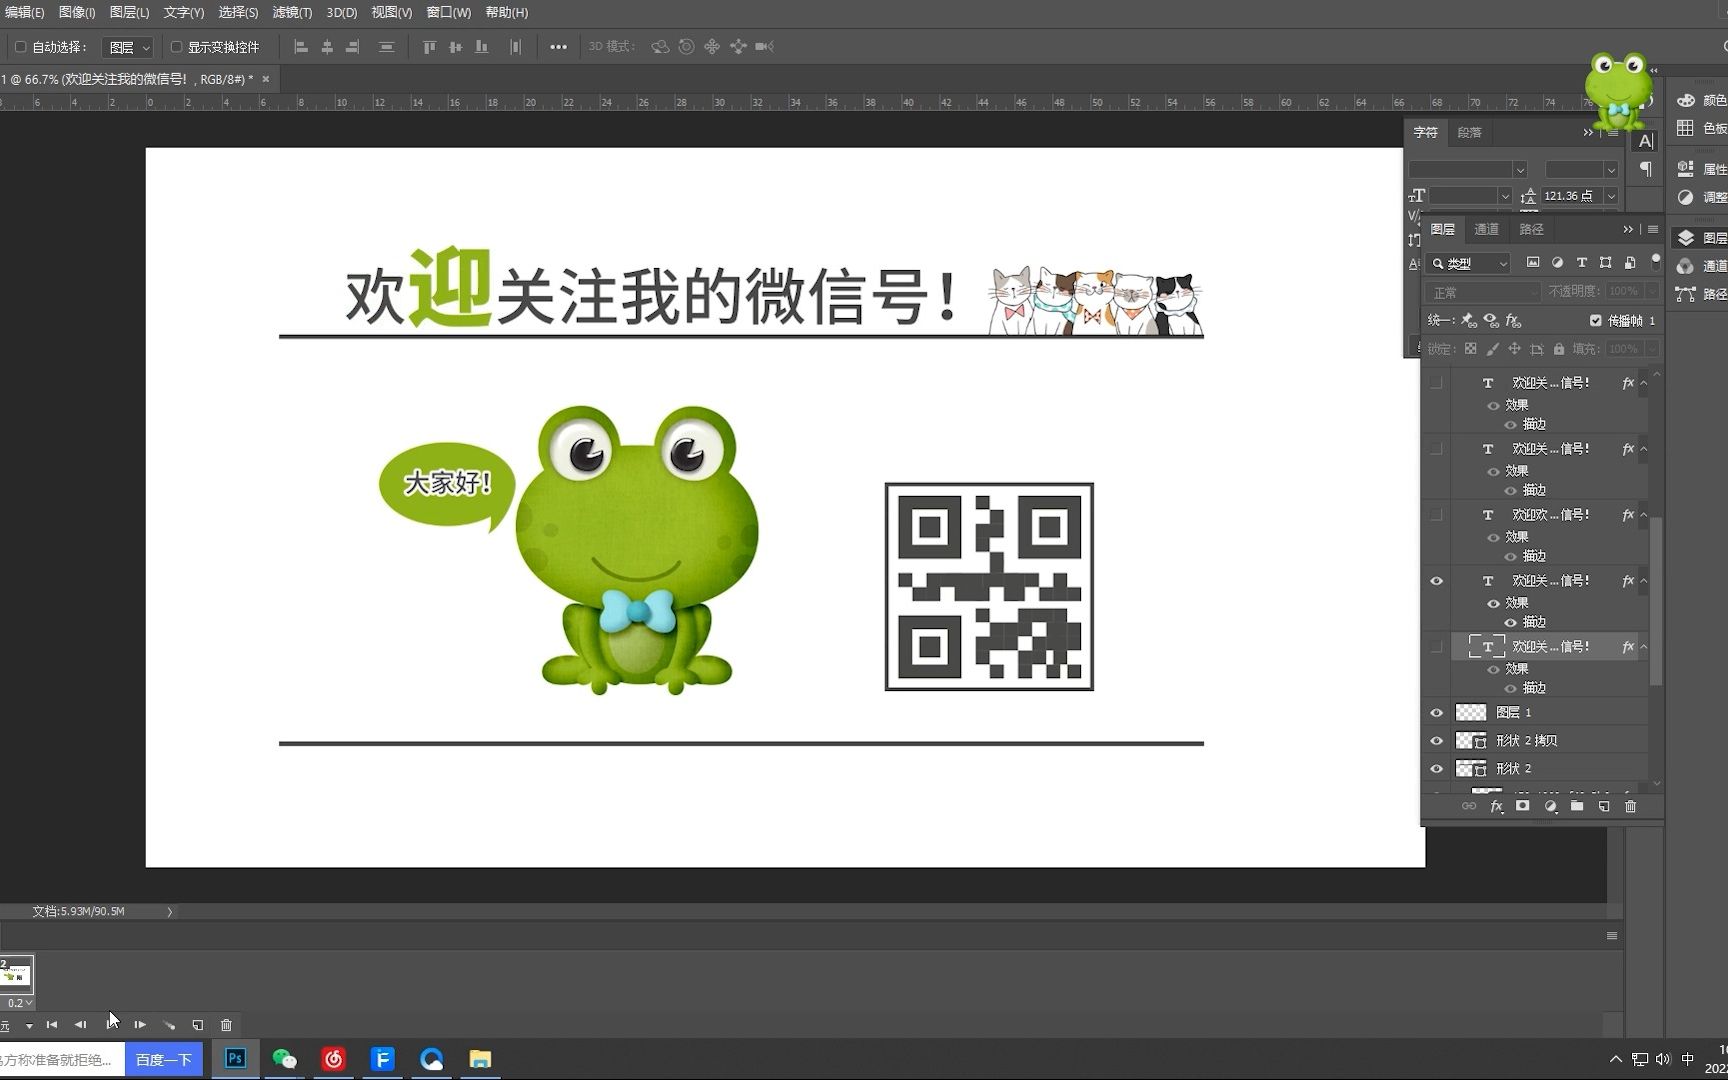Open 文字(Y) menu
Image resolution: width=1728 pixels, height=1080 pixels.
coord(184,13)
